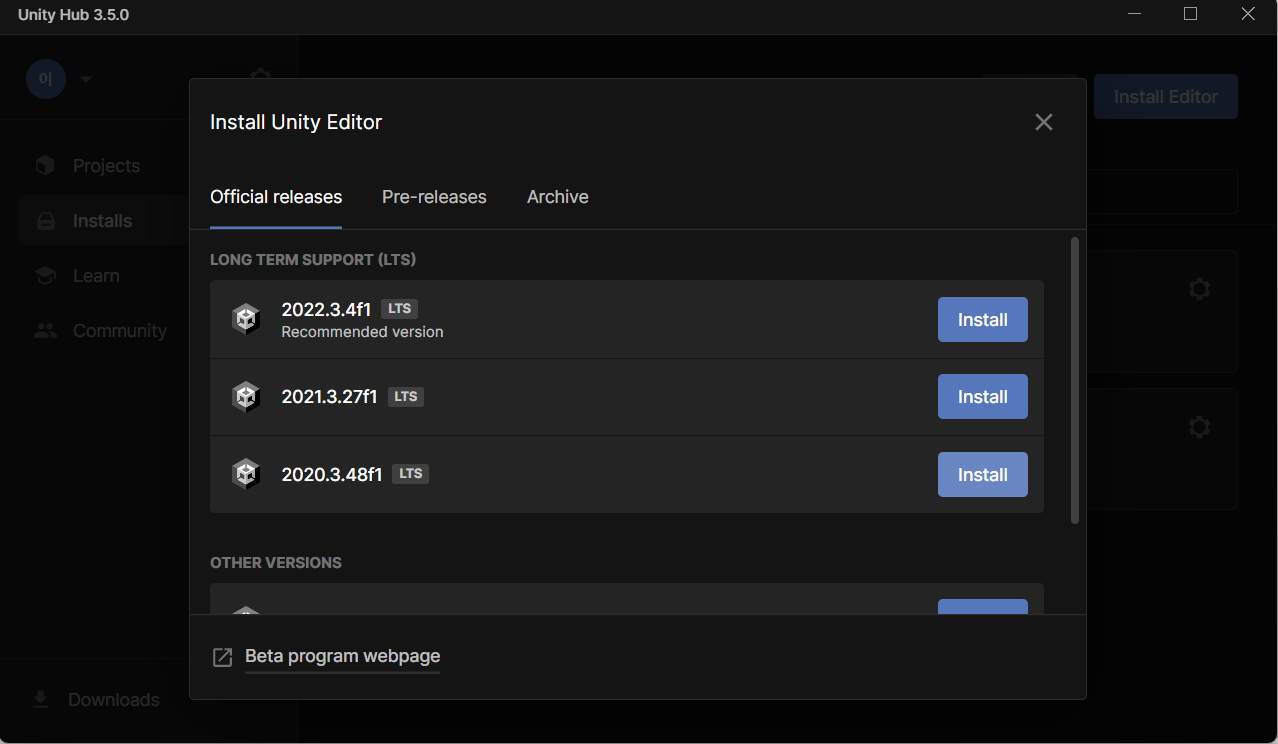Open Installs in the Hub sidebar
The height and width of the screenshot is (744, 1278).
102,221
